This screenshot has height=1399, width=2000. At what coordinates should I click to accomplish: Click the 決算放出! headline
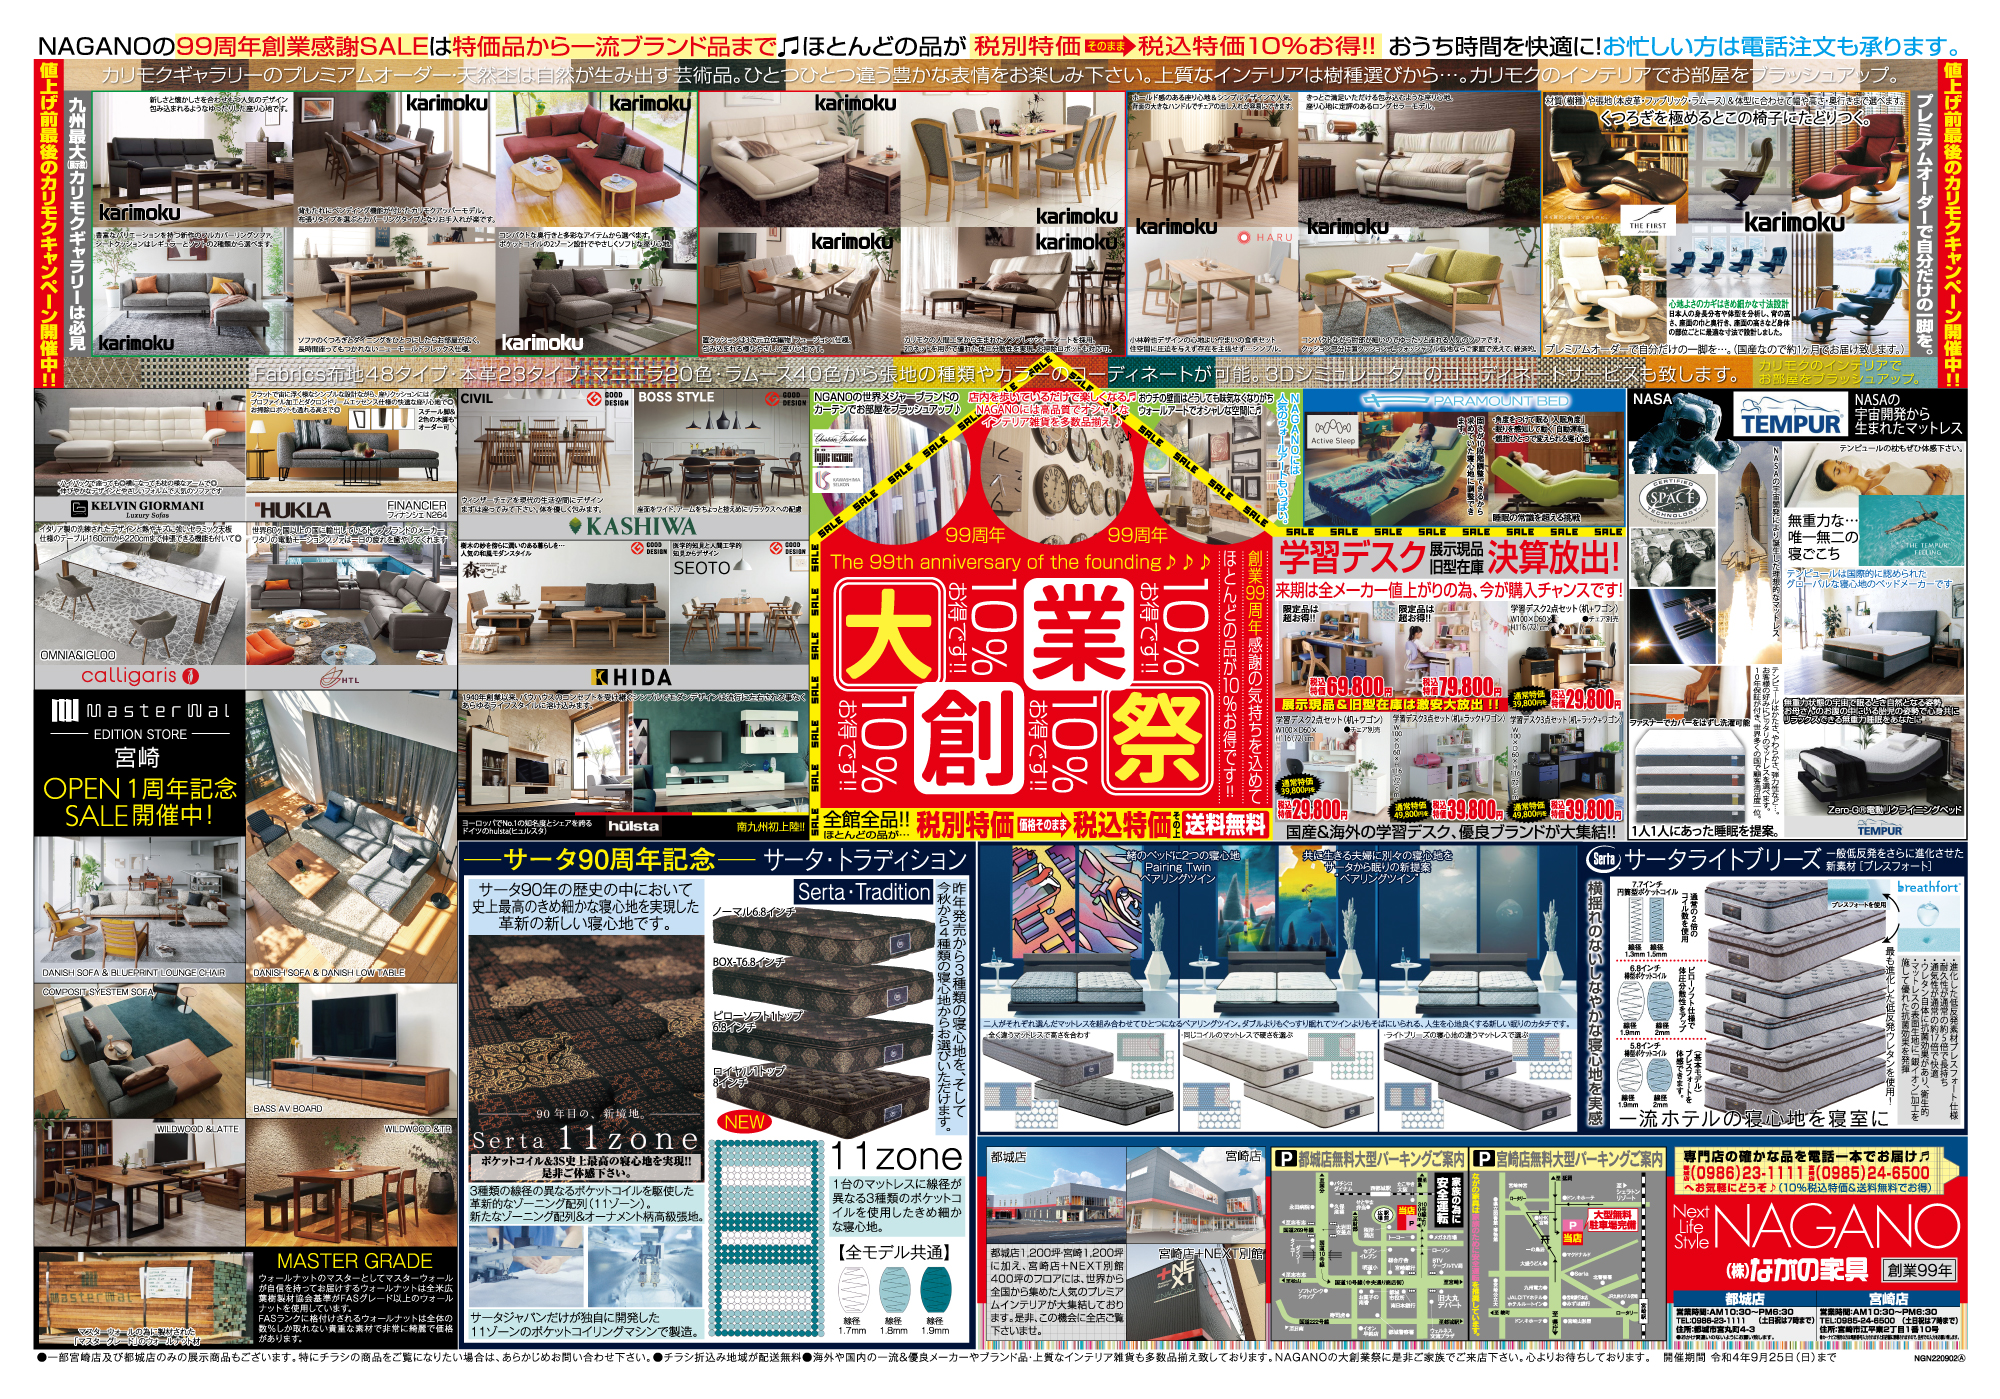pyautogui.click(x=1552, y=557)
